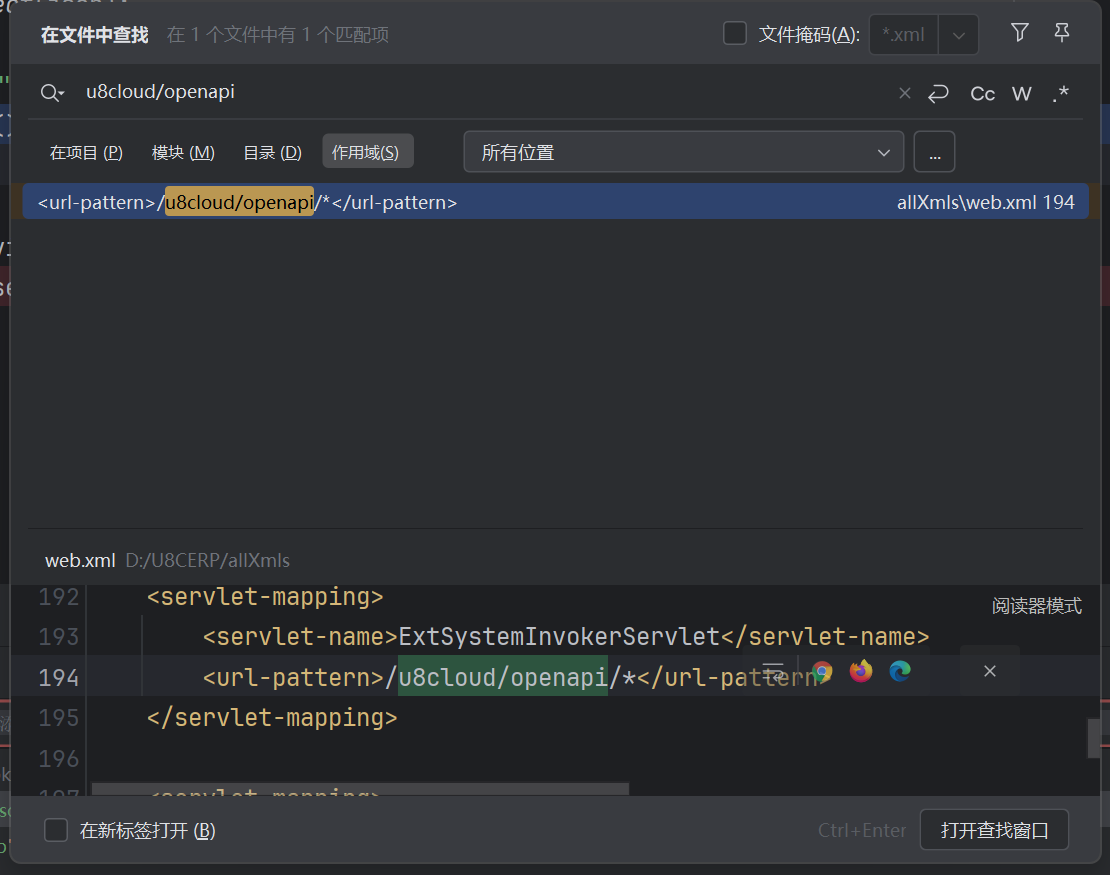1110x875 pixels.
Task: Click the web.xml file name label
Action: point(80,561)
